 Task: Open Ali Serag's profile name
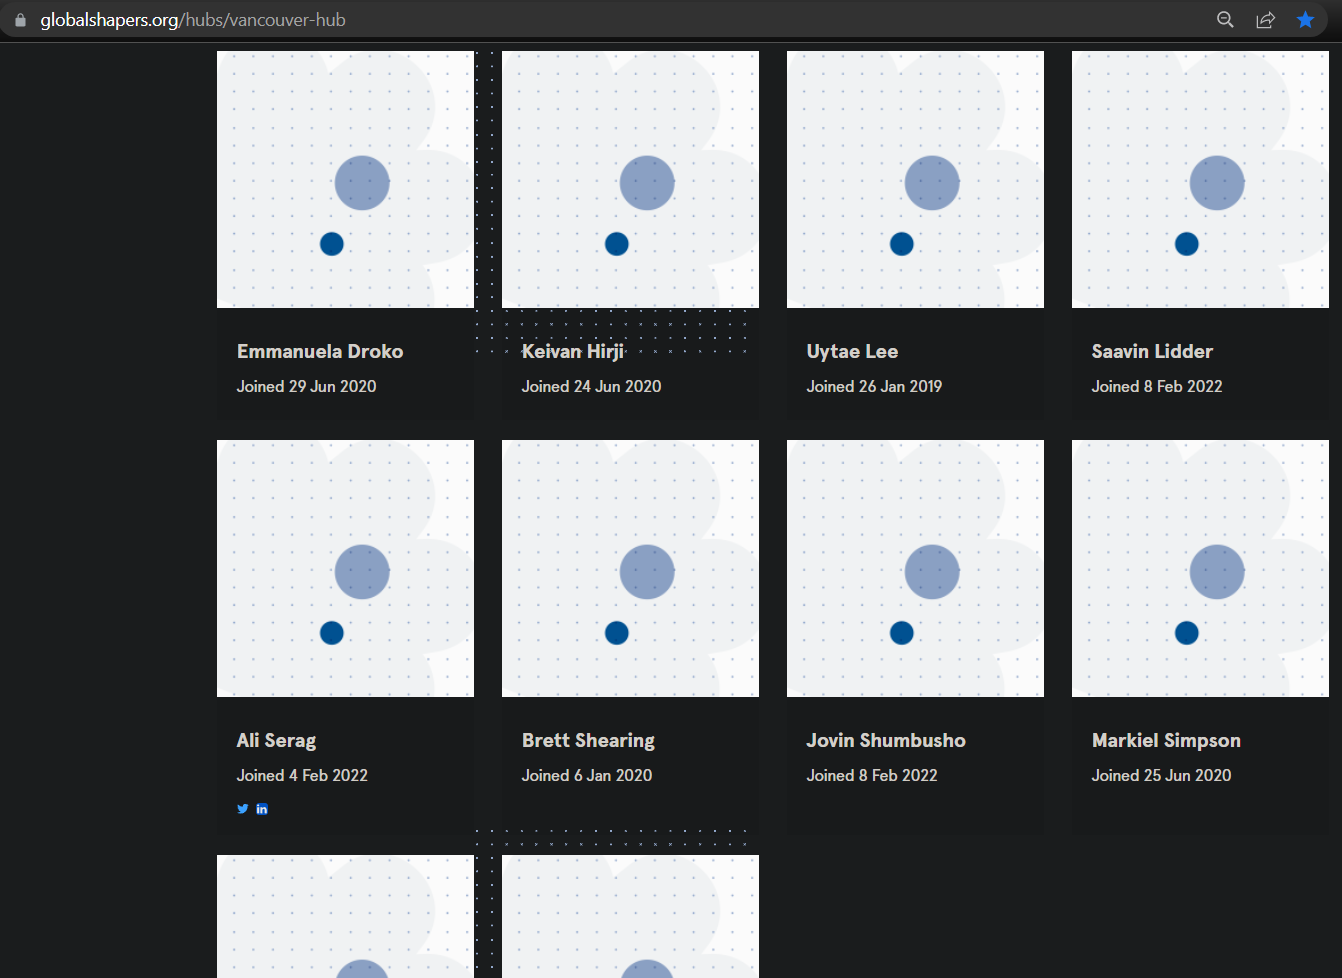pos(276,740)
